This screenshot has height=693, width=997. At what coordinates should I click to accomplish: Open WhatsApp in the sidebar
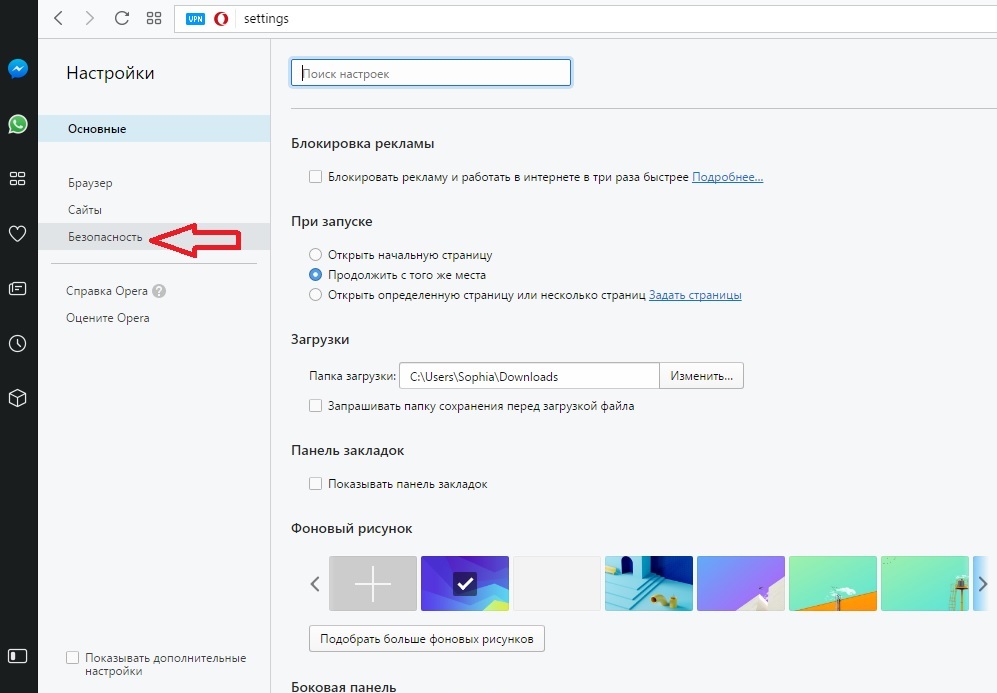(18, 123)
